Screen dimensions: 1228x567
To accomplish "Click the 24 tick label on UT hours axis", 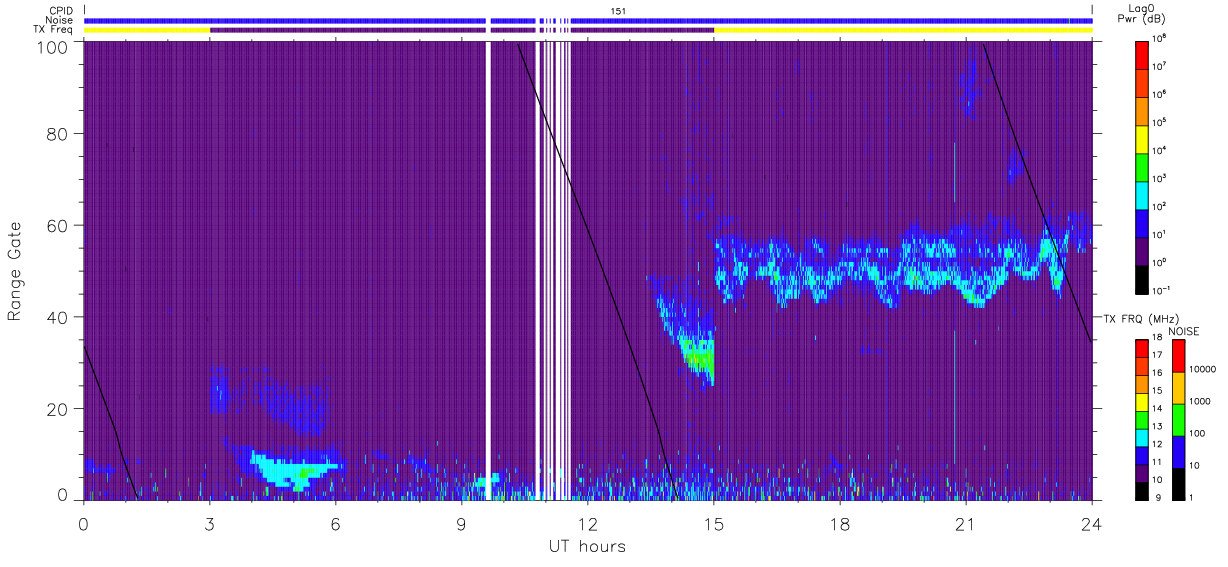I will pyautogui.click(x=1092, y=523).
